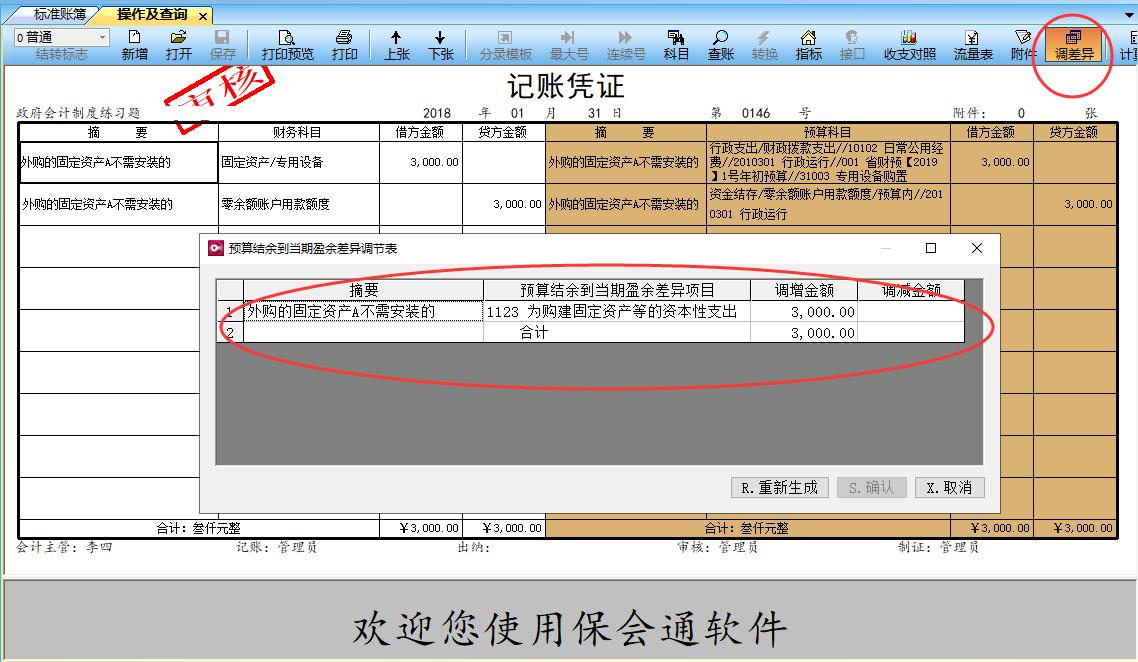The width and height of the screenshot is (1138, 662).
Task: Open the 科目 accounts icon
Action: [x=677, y=45]
